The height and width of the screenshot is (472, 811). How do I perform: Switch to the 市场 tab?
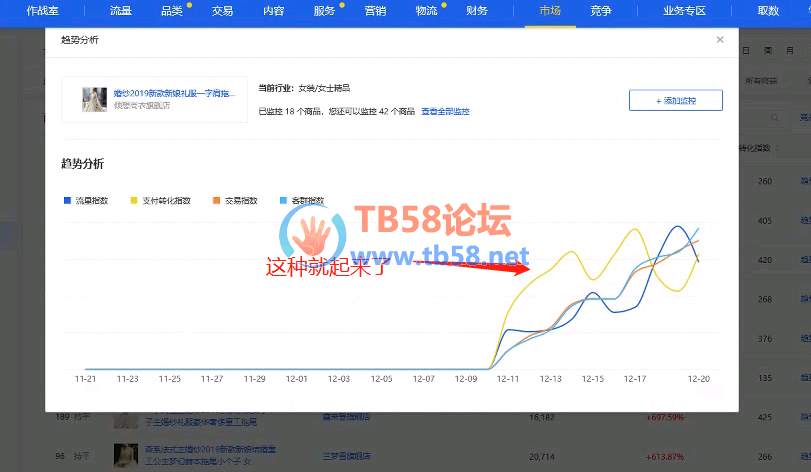tap(549, 11)
